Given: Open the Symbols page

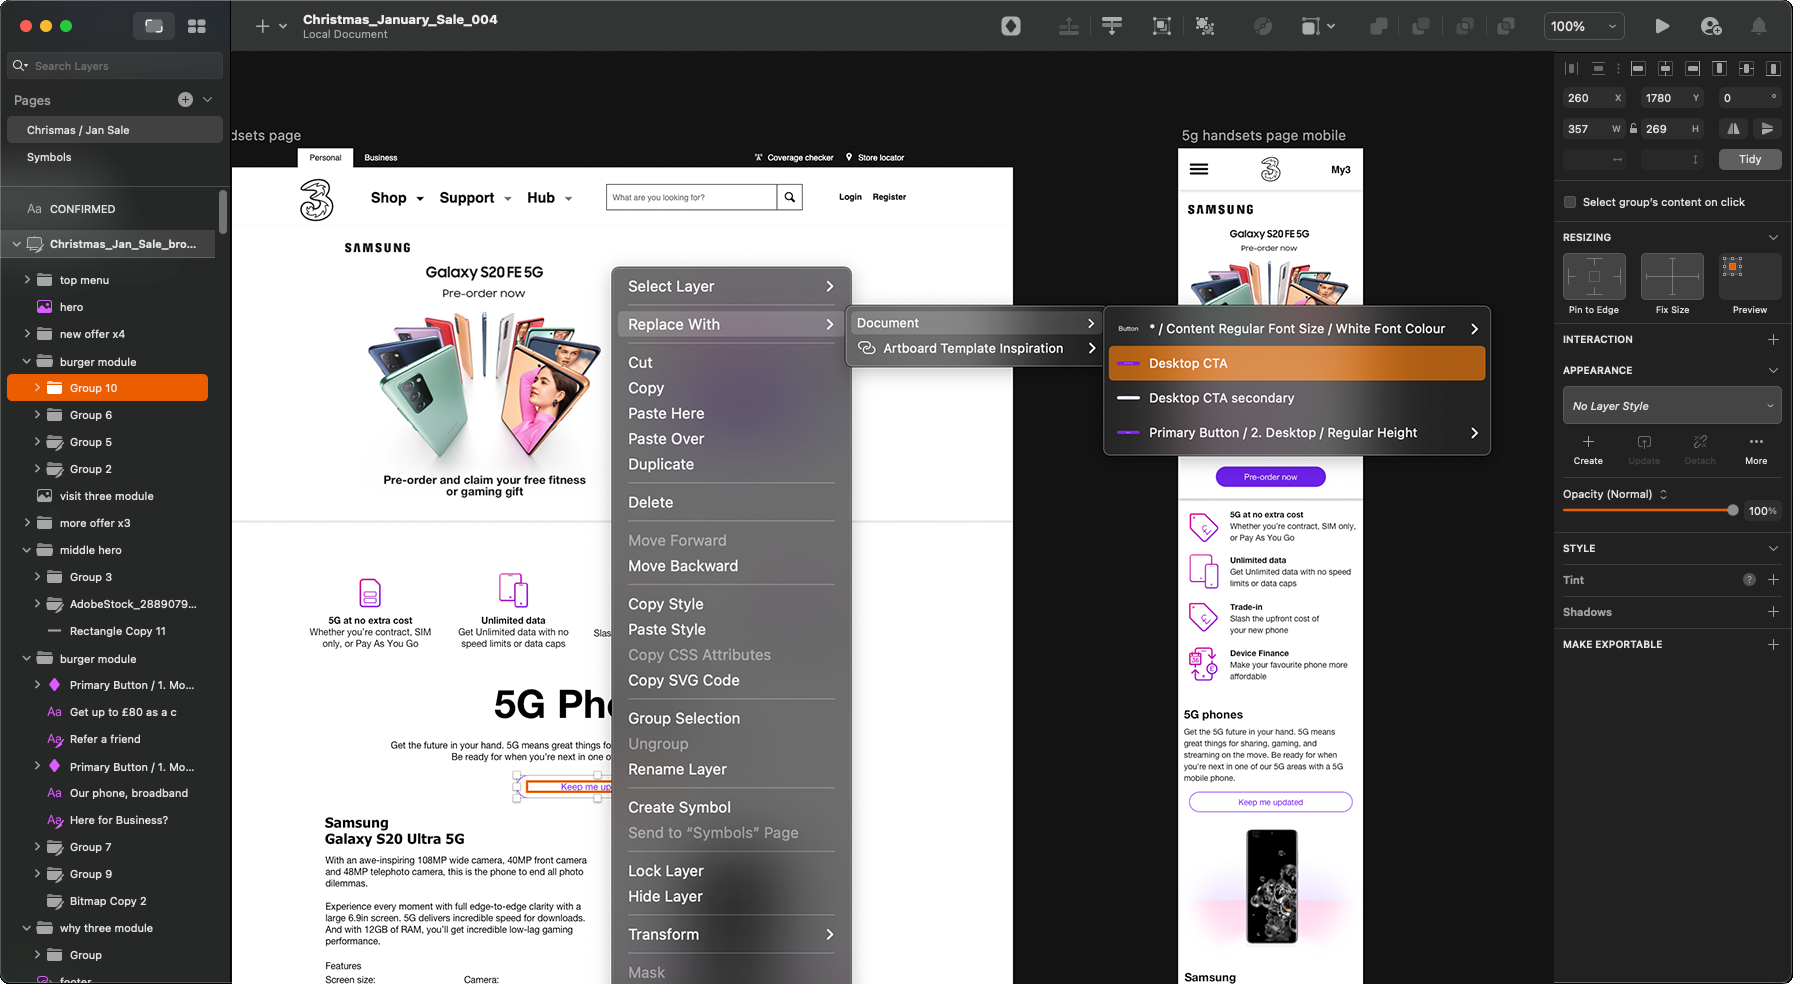Looking at the screenshot, I should [49, 157].
